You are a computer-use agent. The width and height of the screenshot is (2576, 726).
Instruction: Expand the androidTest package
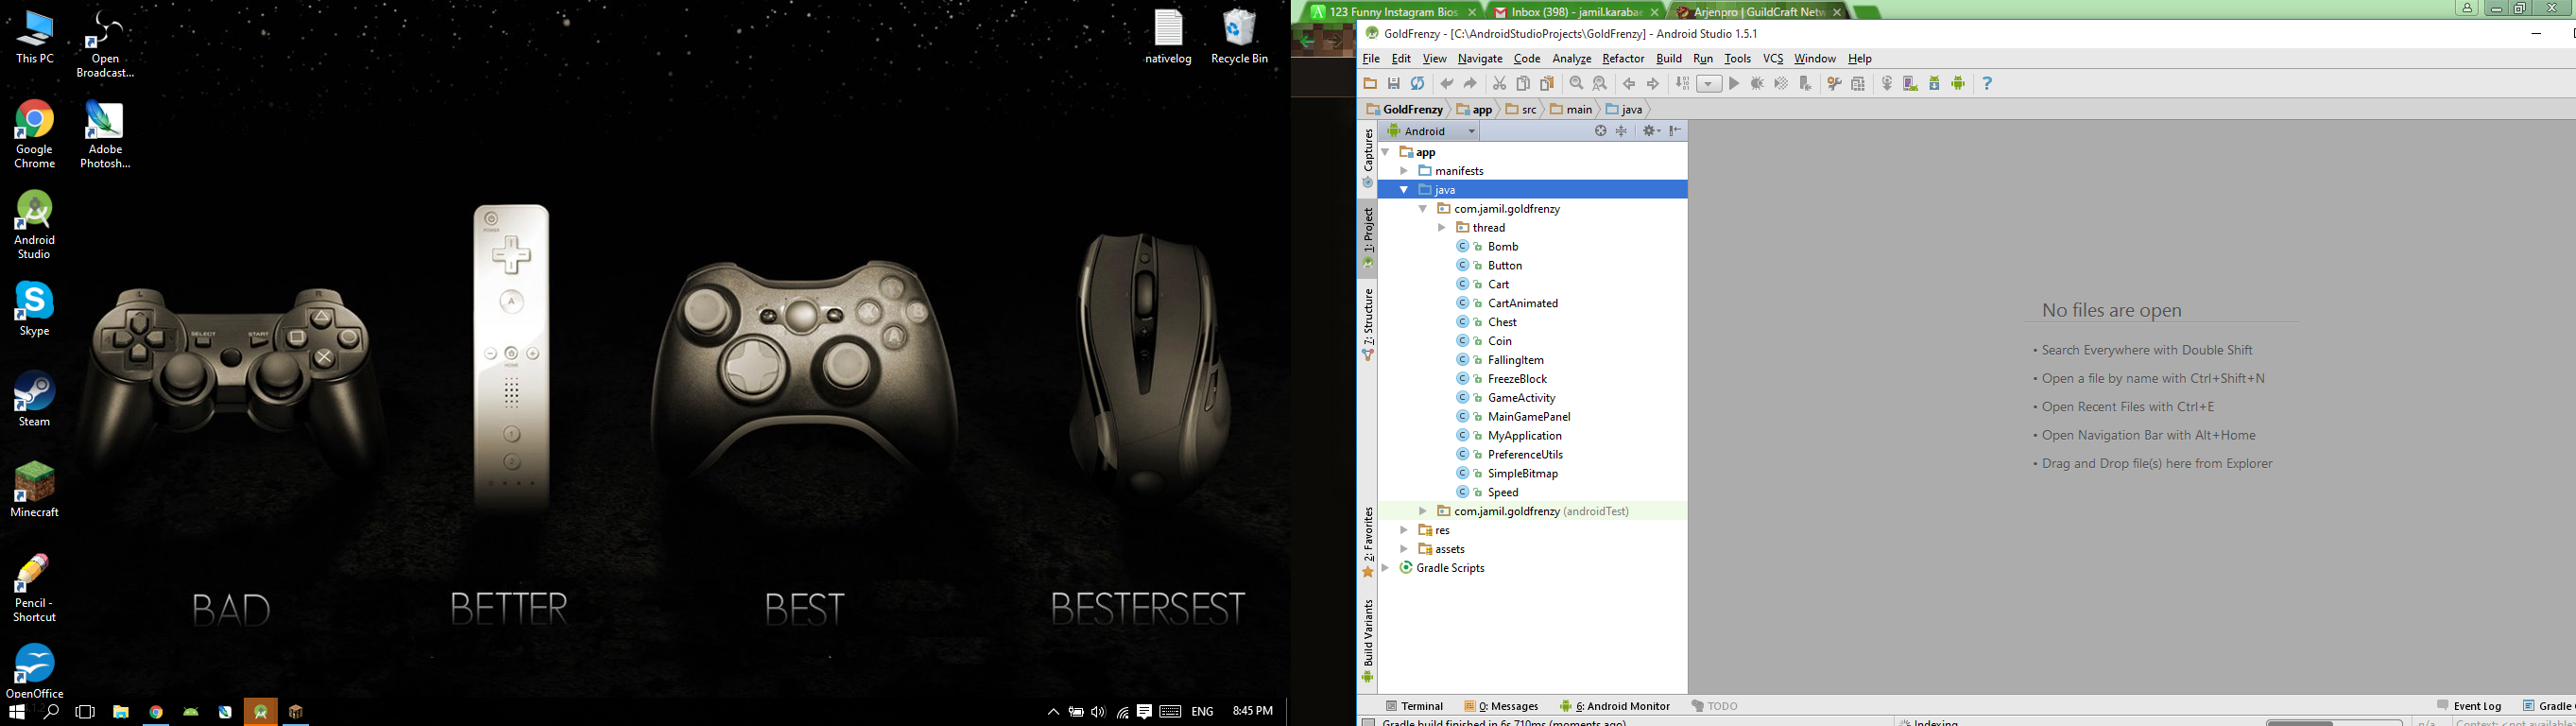point(1423,511)
